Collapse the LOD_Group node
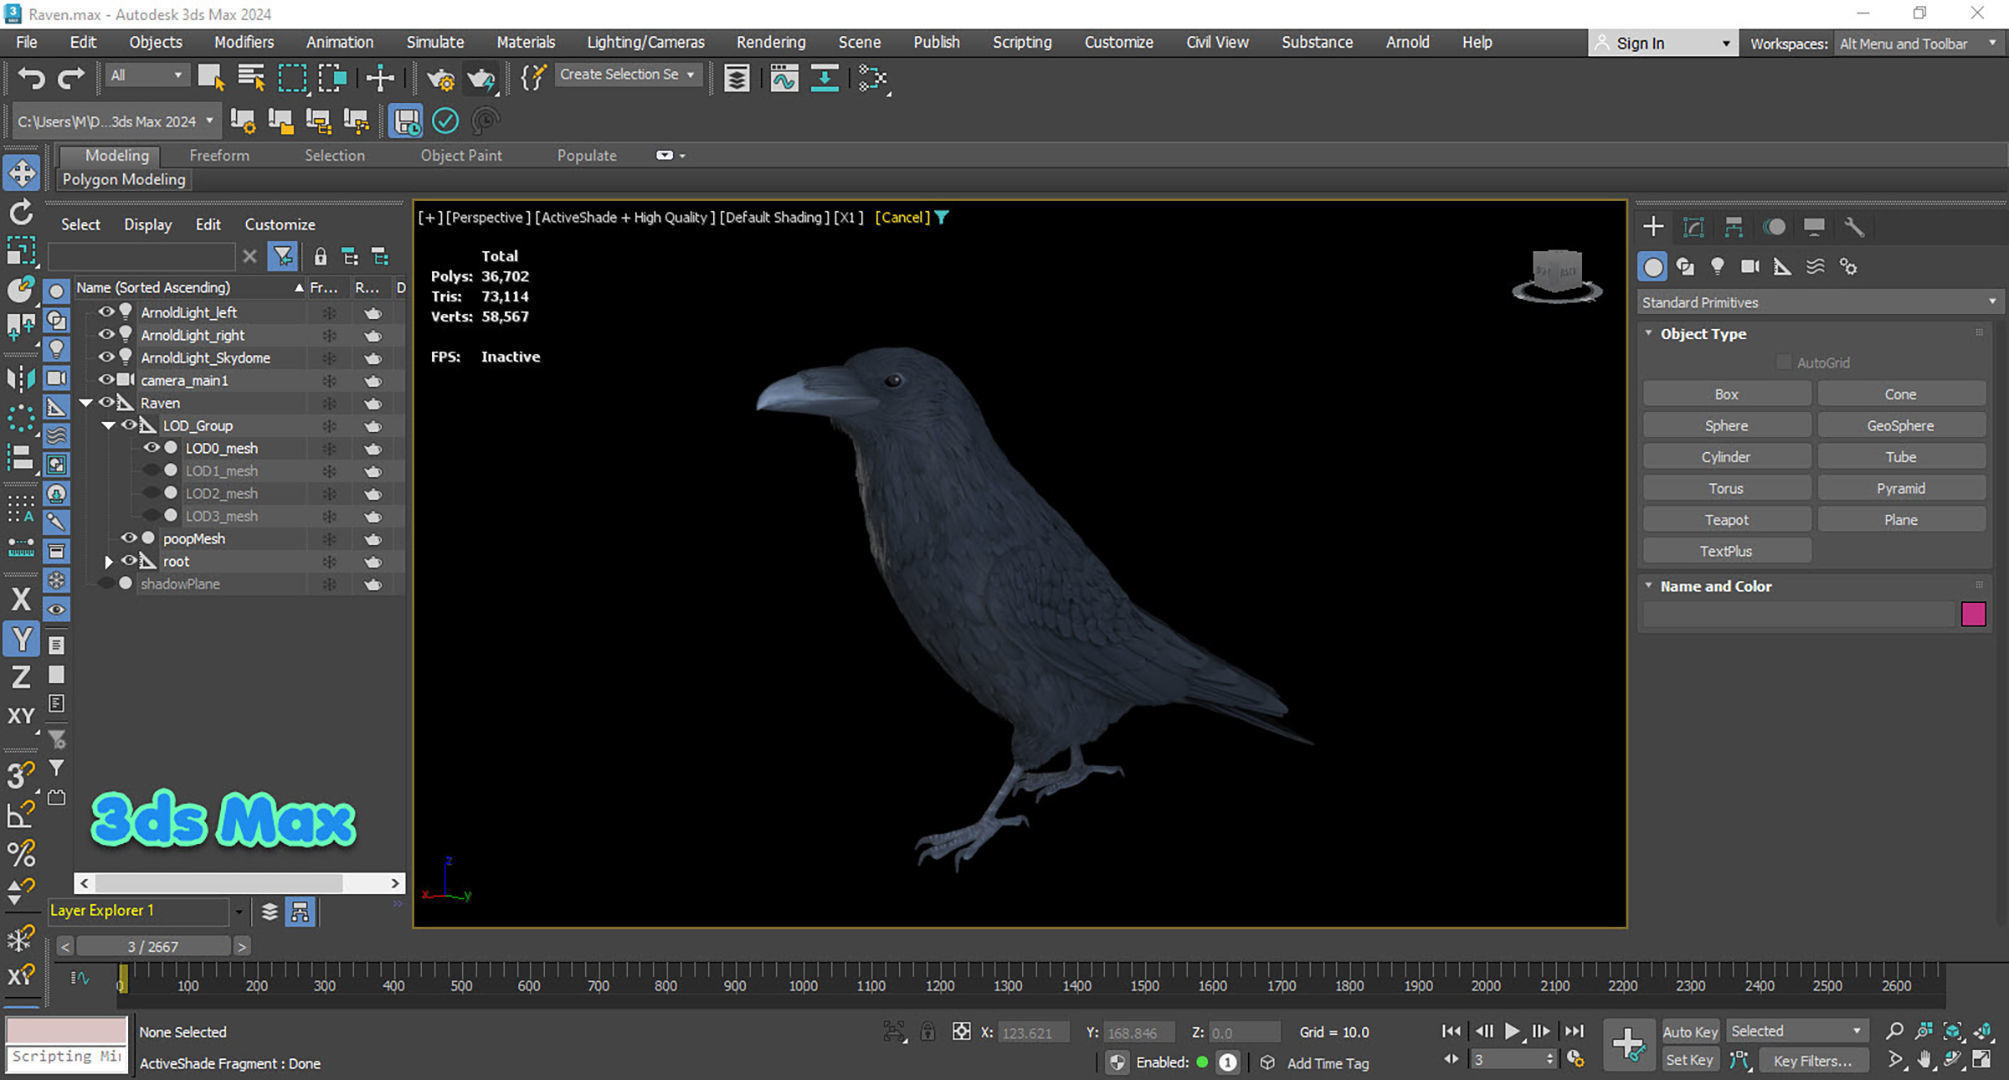The width and height of the screenshot is (2009, 1080). (x=108, y=425)
